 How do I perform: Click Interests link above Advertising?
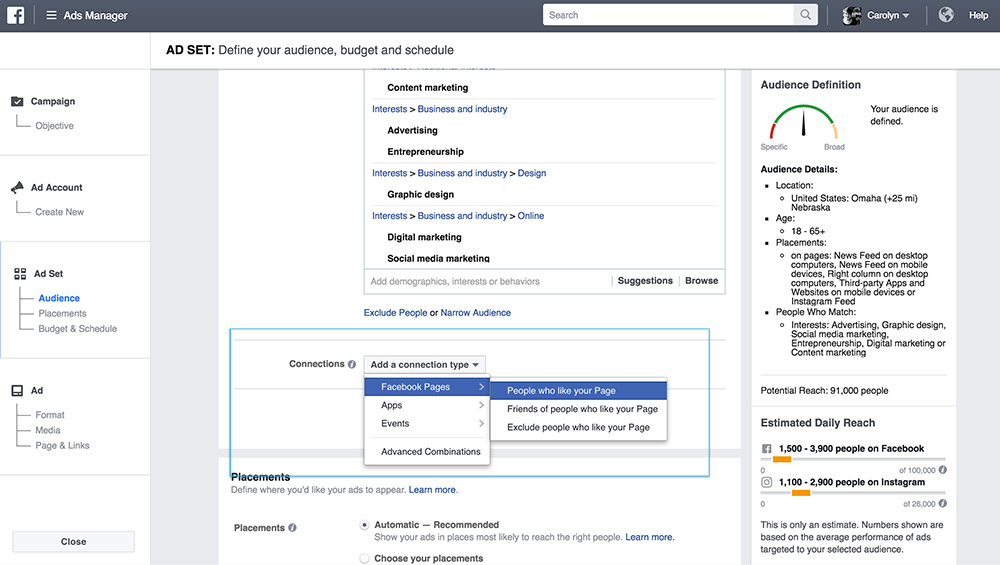coord(389,109)
